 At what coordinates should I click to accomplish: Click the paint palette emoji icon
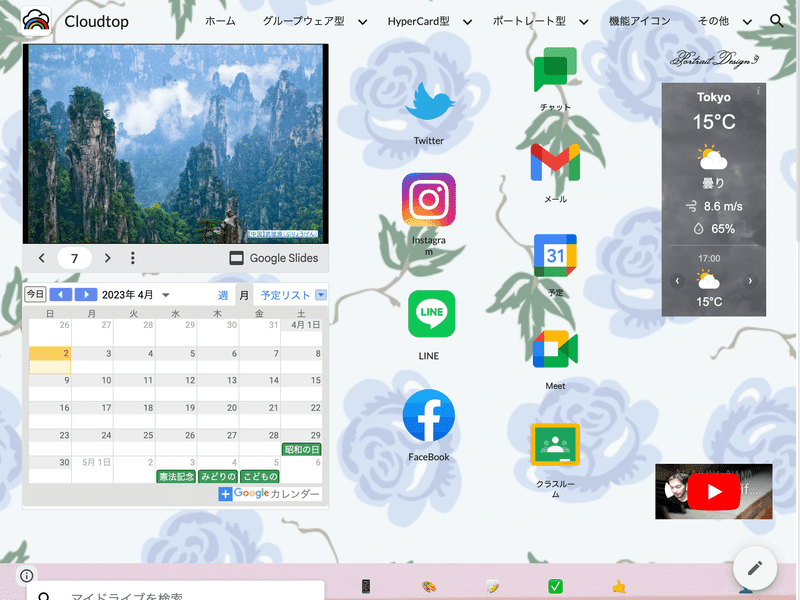(429, 586)
